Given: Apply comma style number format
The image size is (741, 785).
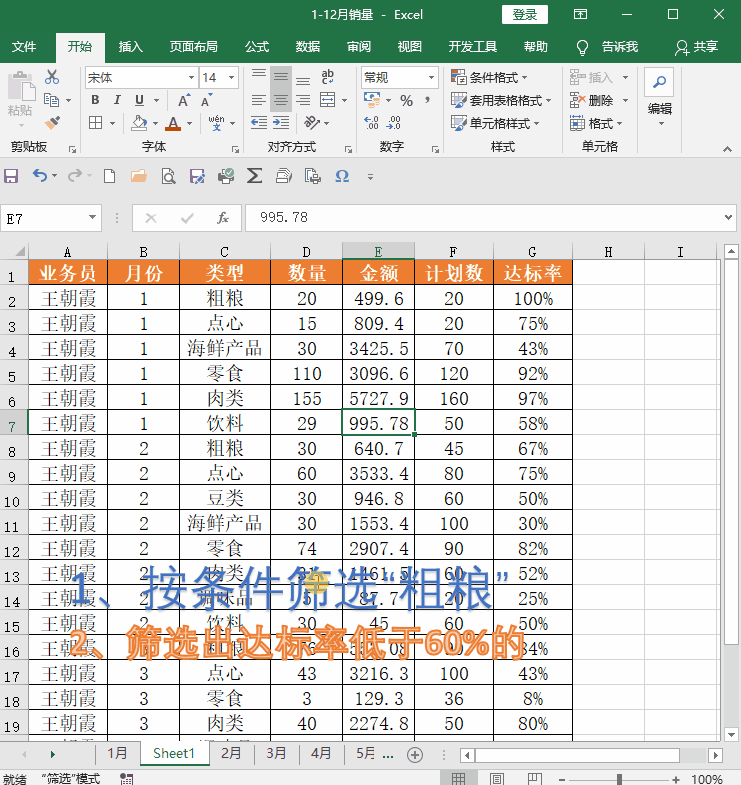Looking at the screenshot, I should pos(428,101).
